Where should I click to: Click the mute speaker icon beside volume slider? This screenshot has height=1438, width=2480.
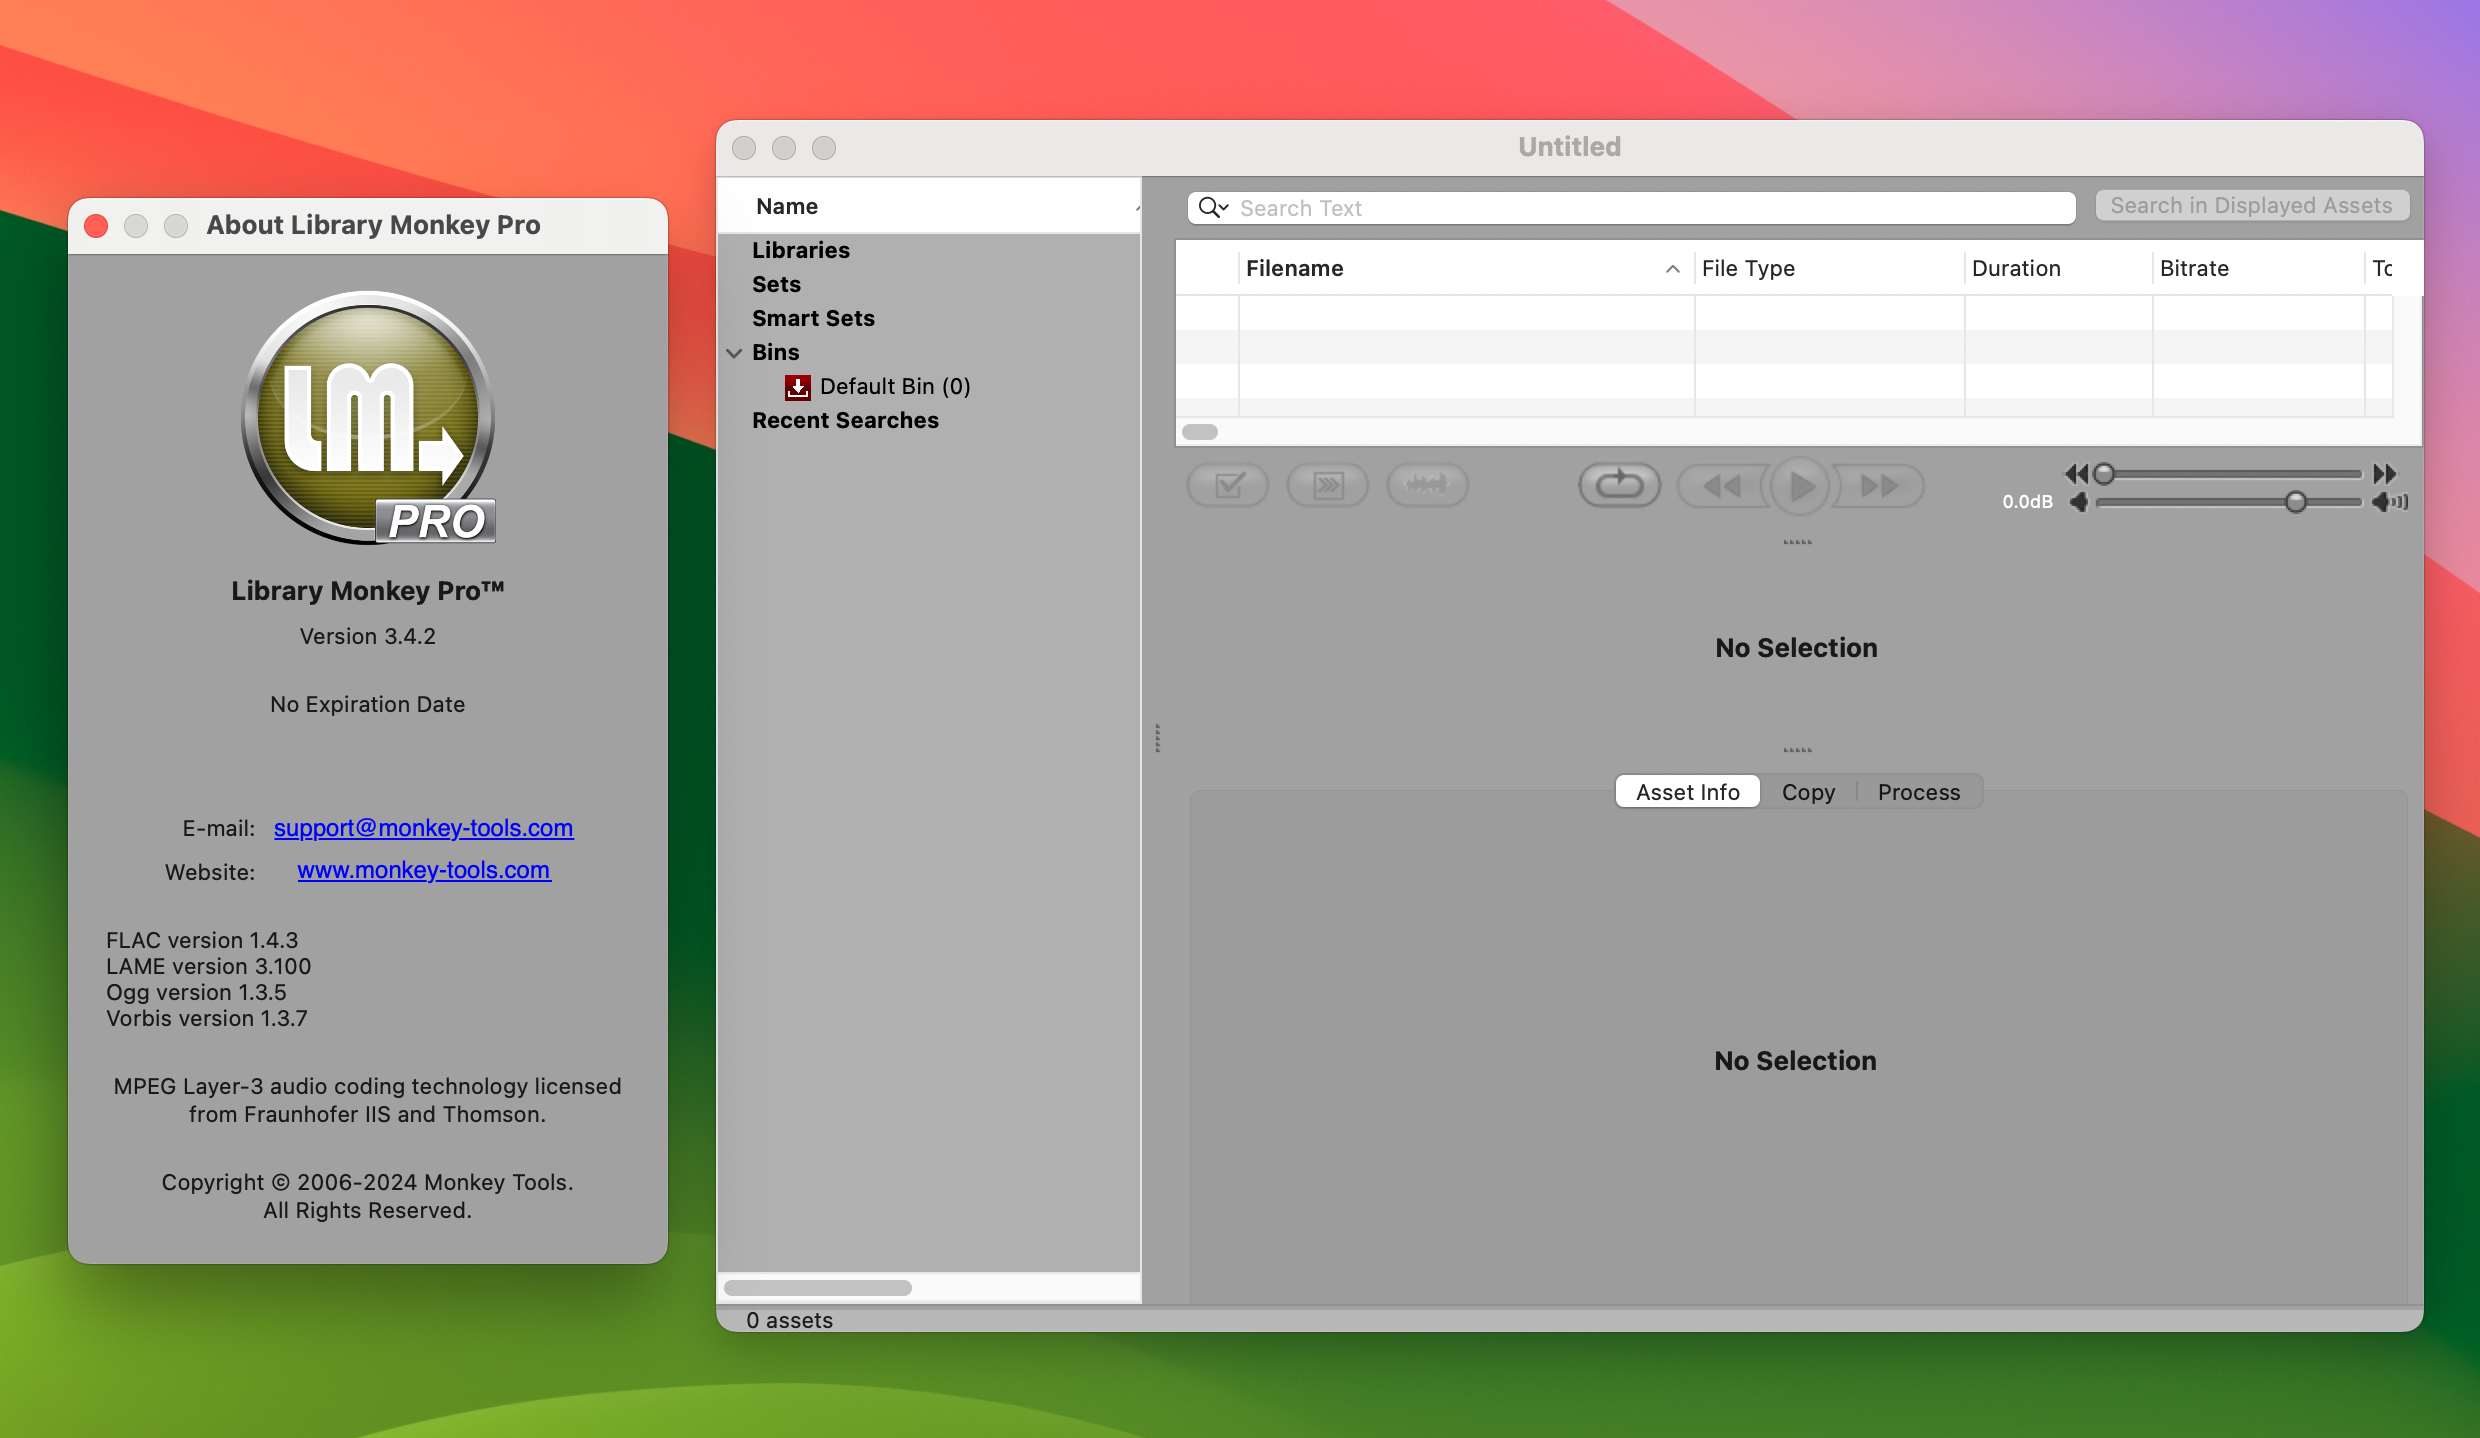pyautogui.click(x=2080, y=503)
